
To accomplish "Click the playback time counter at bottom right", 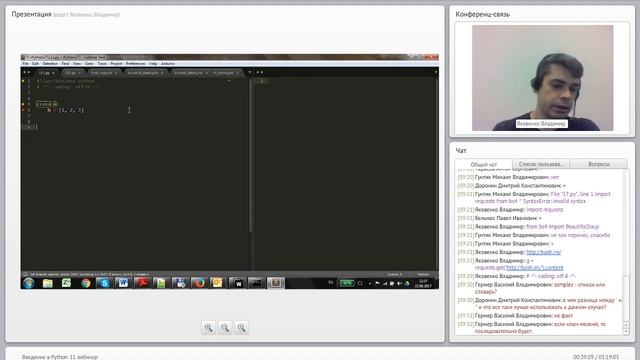I will pyautogui.click(x=596, y=357).
